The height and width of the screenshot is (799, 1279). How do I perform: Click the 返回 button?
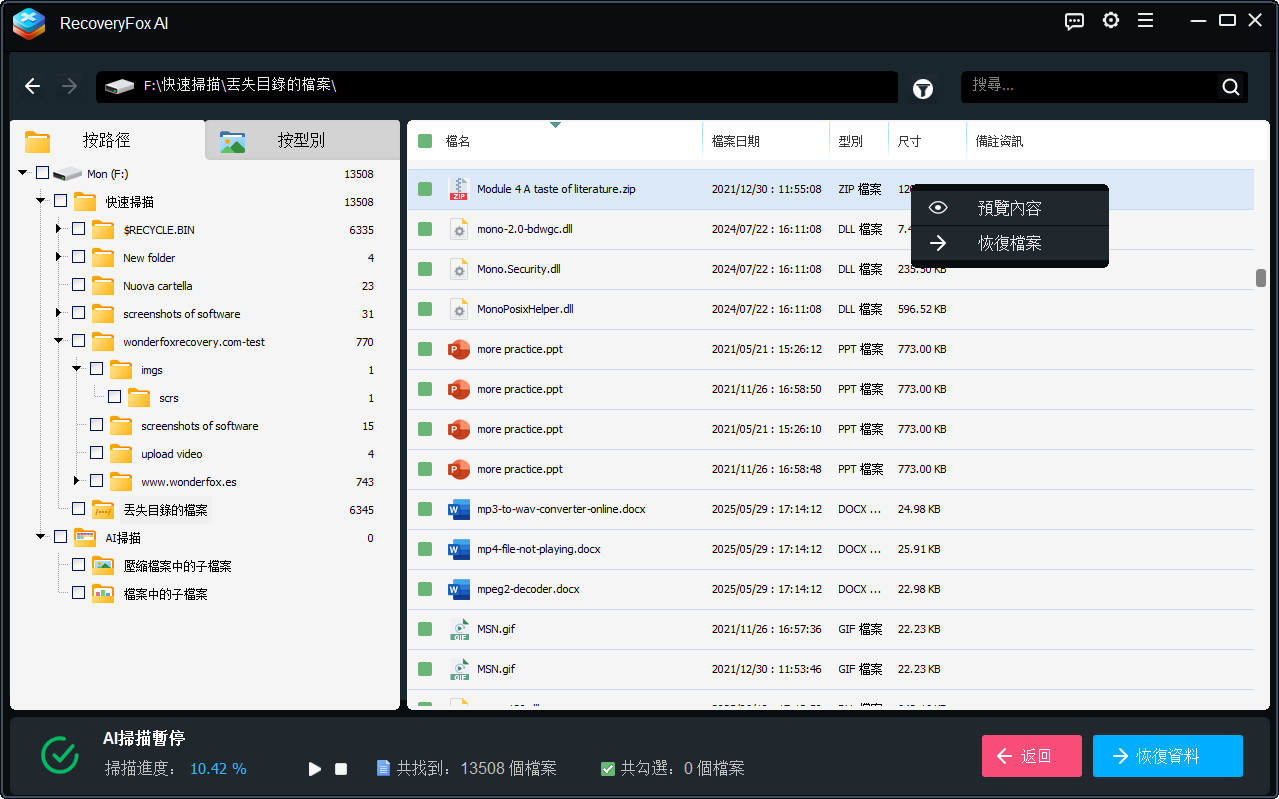pyautogui.click(x=1031, y=756)
